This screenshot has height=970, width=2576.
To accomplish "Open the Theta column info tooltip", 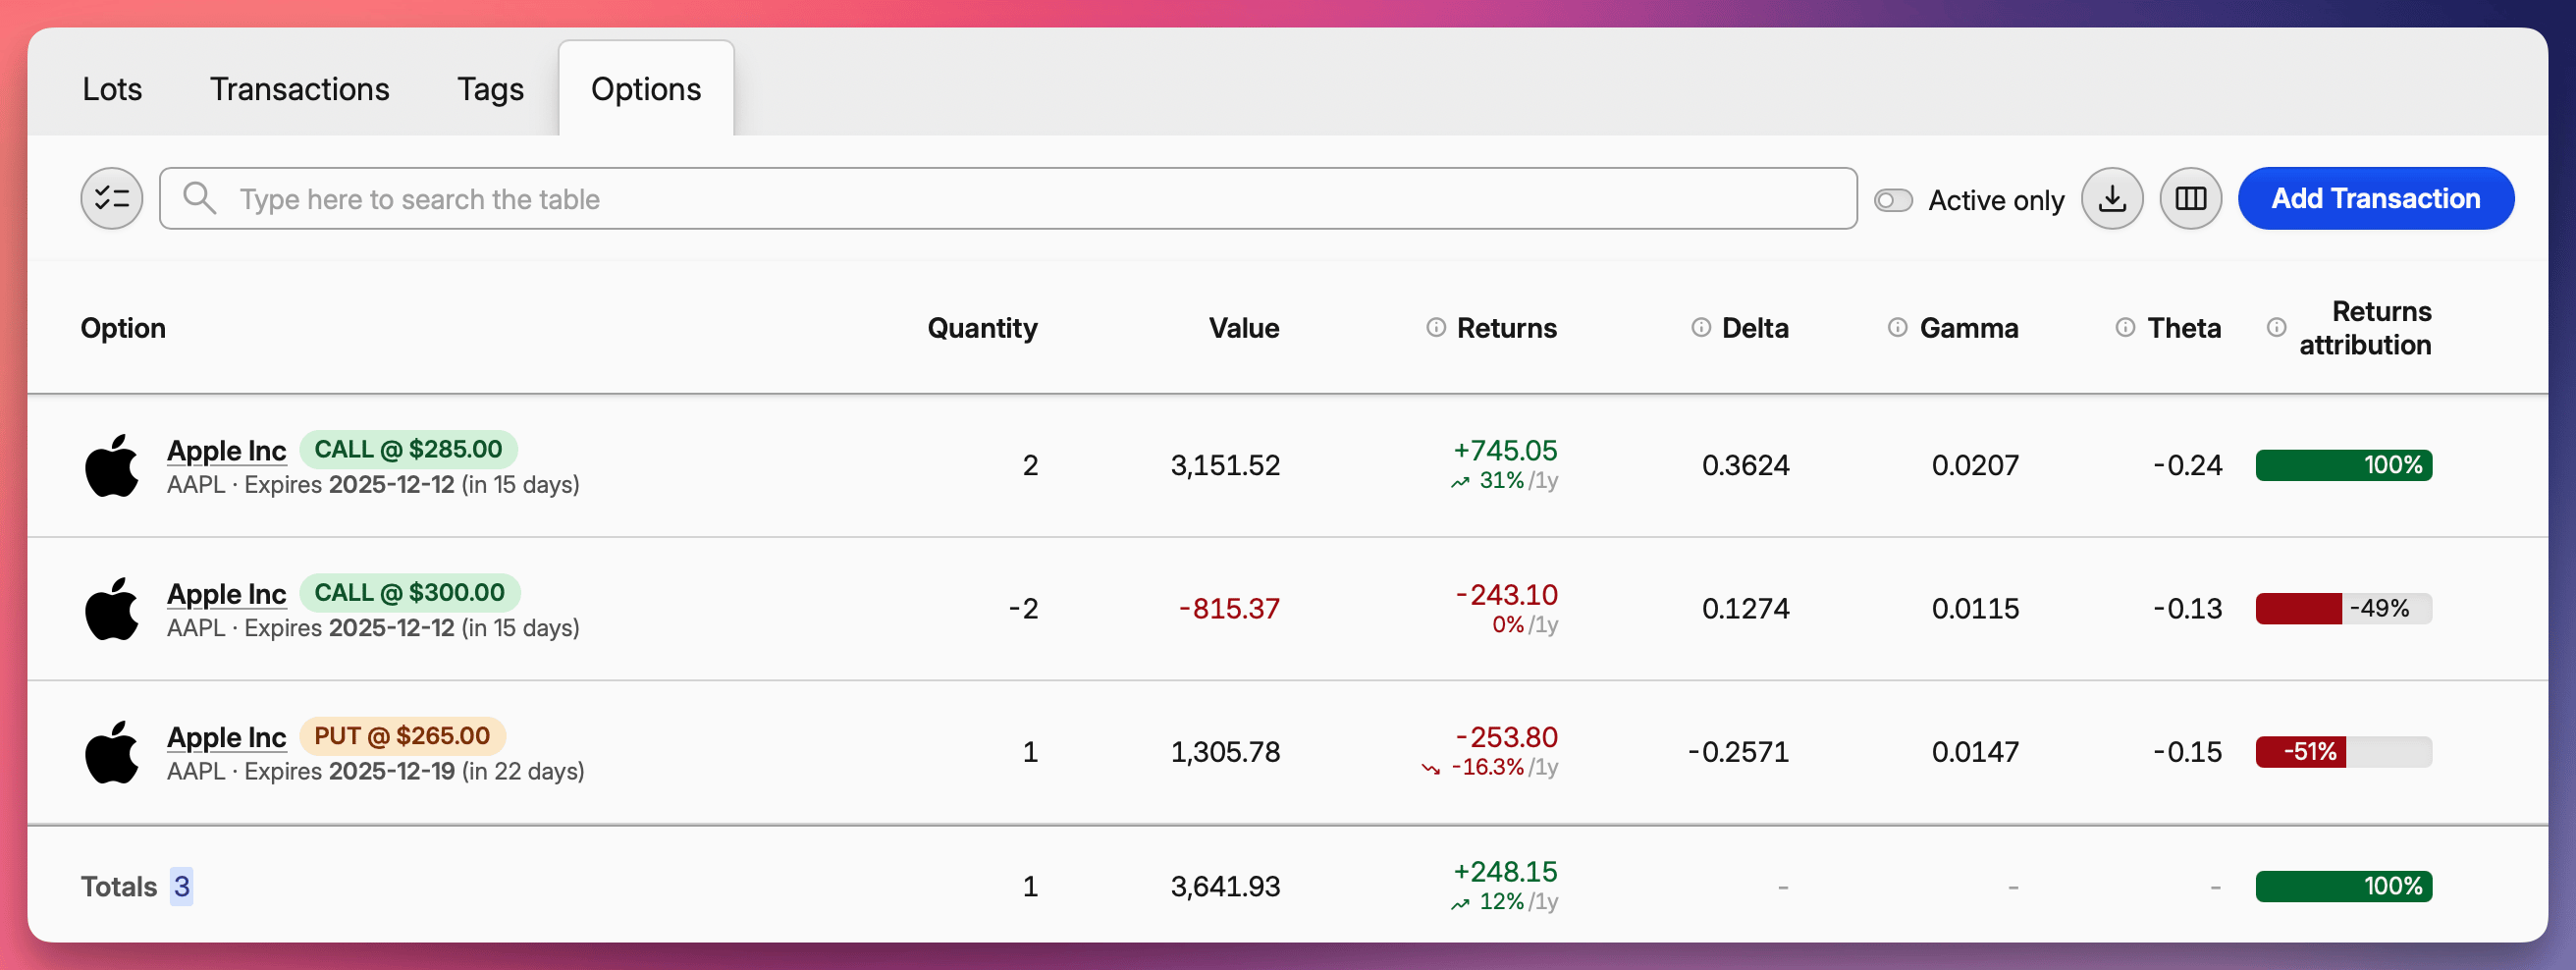I will pyautogui.click(x=2124, y=327).
